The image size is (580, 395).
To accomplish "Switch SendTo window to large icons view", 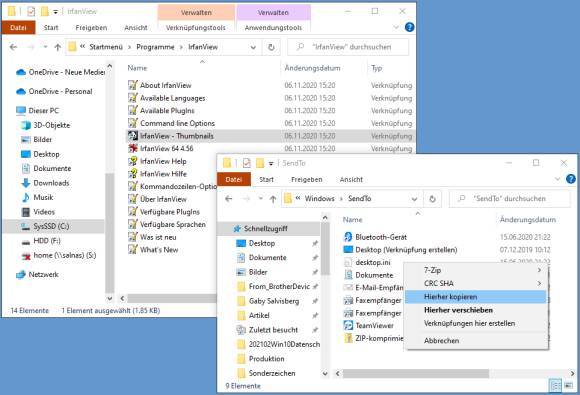I will (x=568, y=385).
